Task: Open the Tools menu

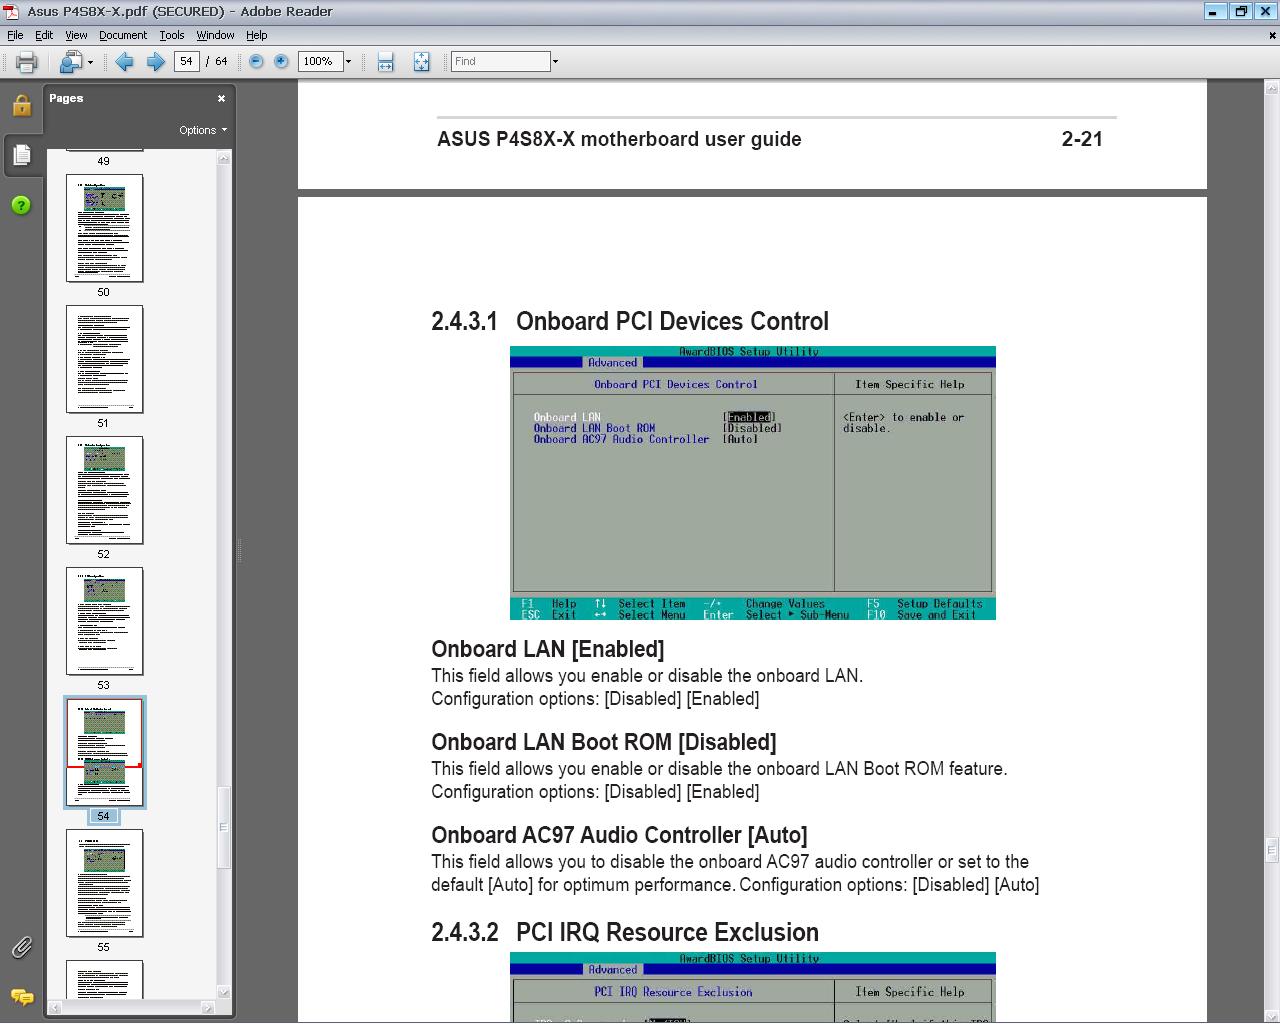Action: pyautogui.click(x=172, y=35)
